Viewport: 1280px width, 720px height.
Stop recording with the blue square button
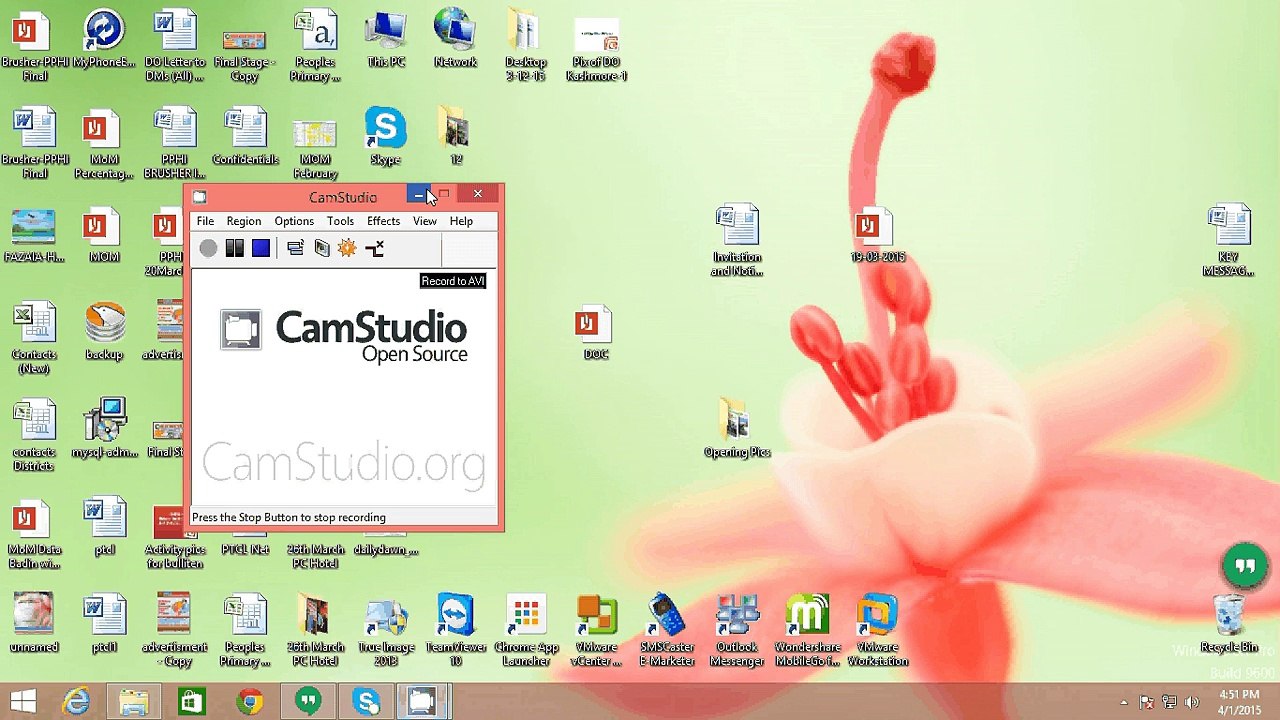[261, 248]
